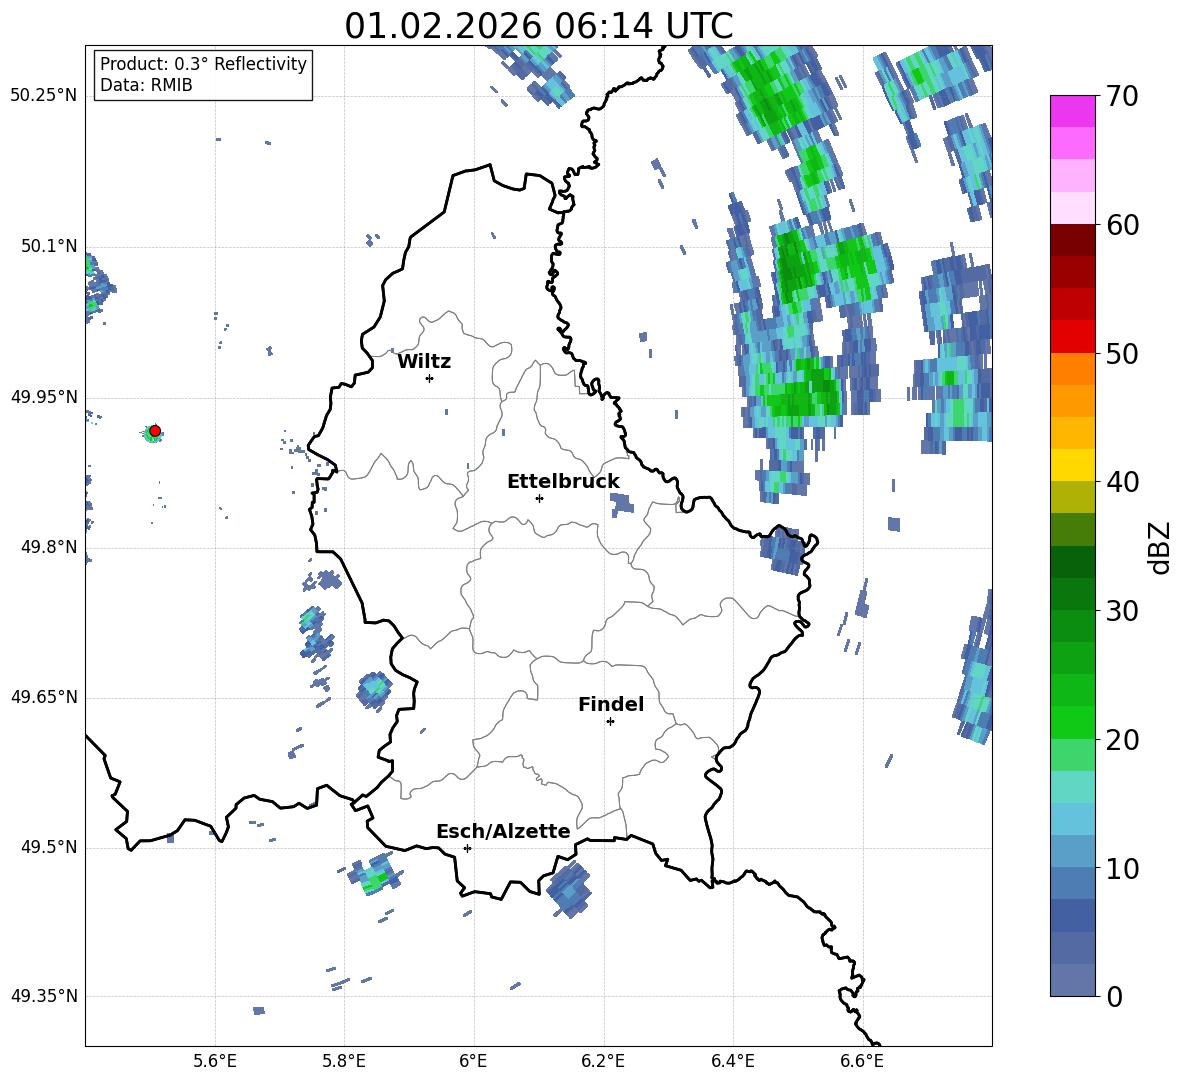Click the 50.1°N latitude label
Viewport: 1184px width, 1081px height.
[x=49, y=246]
